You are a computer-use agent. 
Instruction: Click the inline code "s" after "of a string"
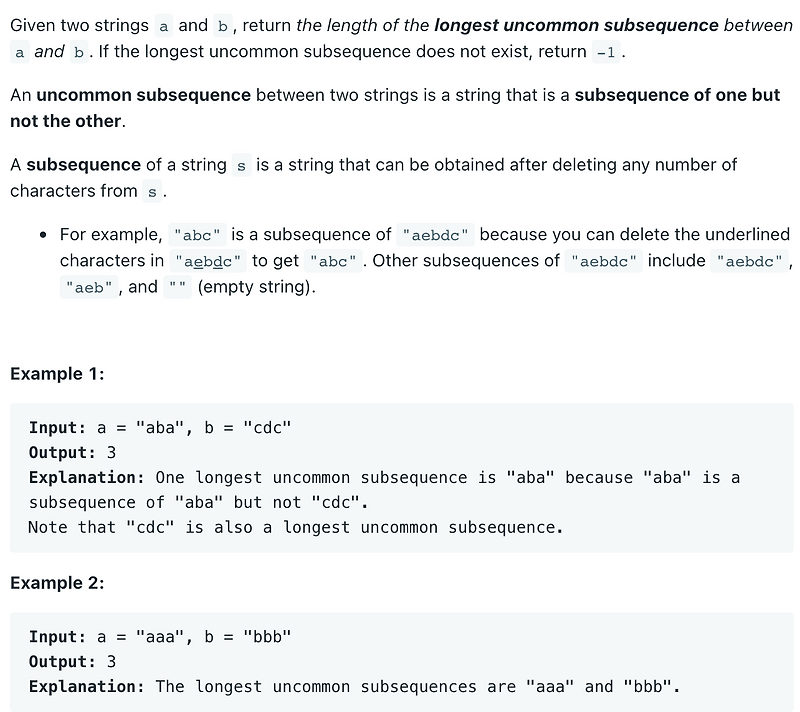241,165
